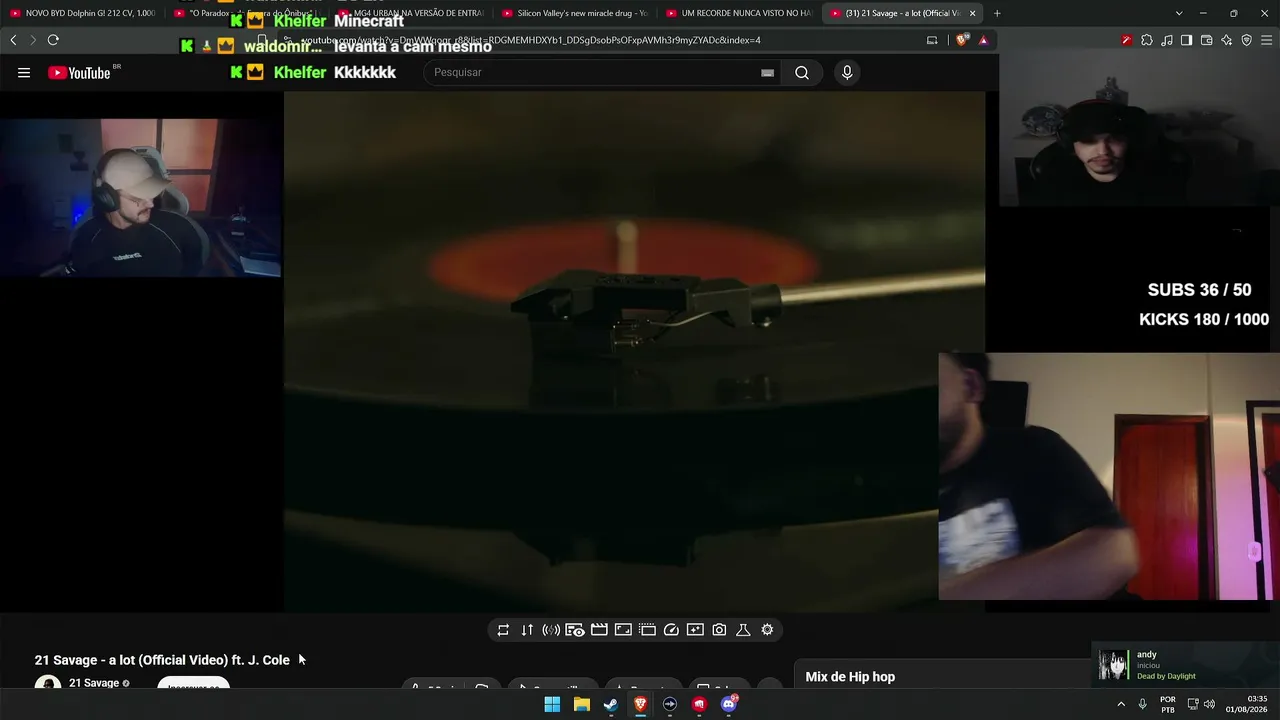The image size is (1280, 720).
Task: Click the flask experiments icon
Action: 743,630
